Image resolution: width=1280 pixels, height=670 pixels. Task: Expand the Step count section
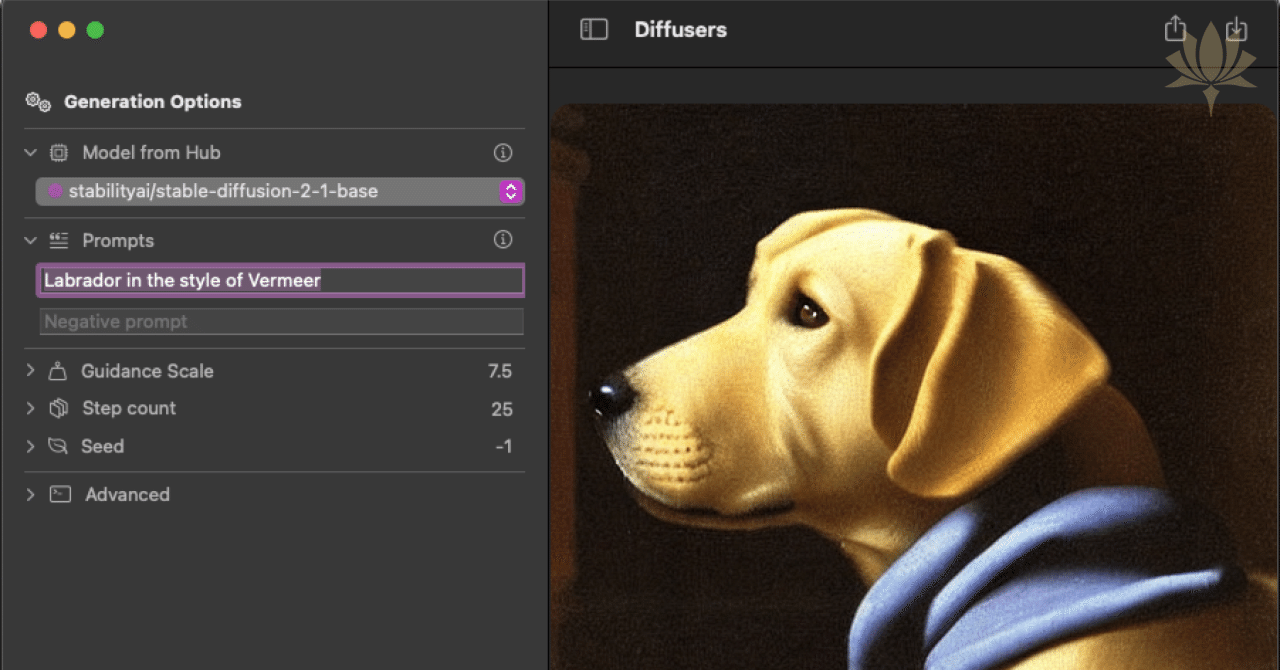pyautogui.click(x=29, y=408)
